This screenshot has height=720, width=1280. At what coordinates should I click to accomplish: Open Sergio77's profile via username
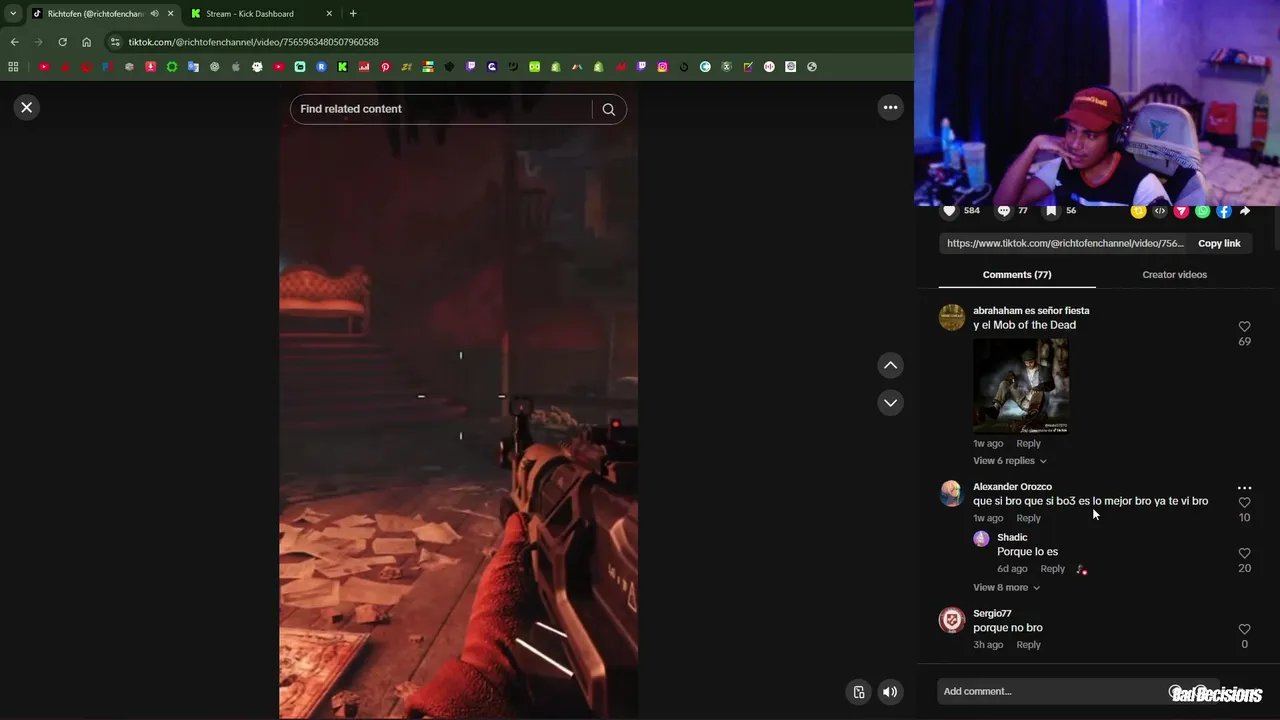992,613
